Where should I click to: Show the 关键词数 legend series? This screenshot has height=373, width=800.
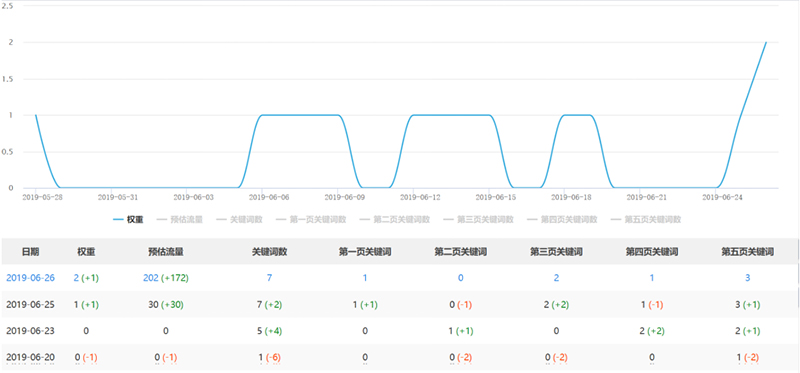pyautogui.click(x=239, y=219)
